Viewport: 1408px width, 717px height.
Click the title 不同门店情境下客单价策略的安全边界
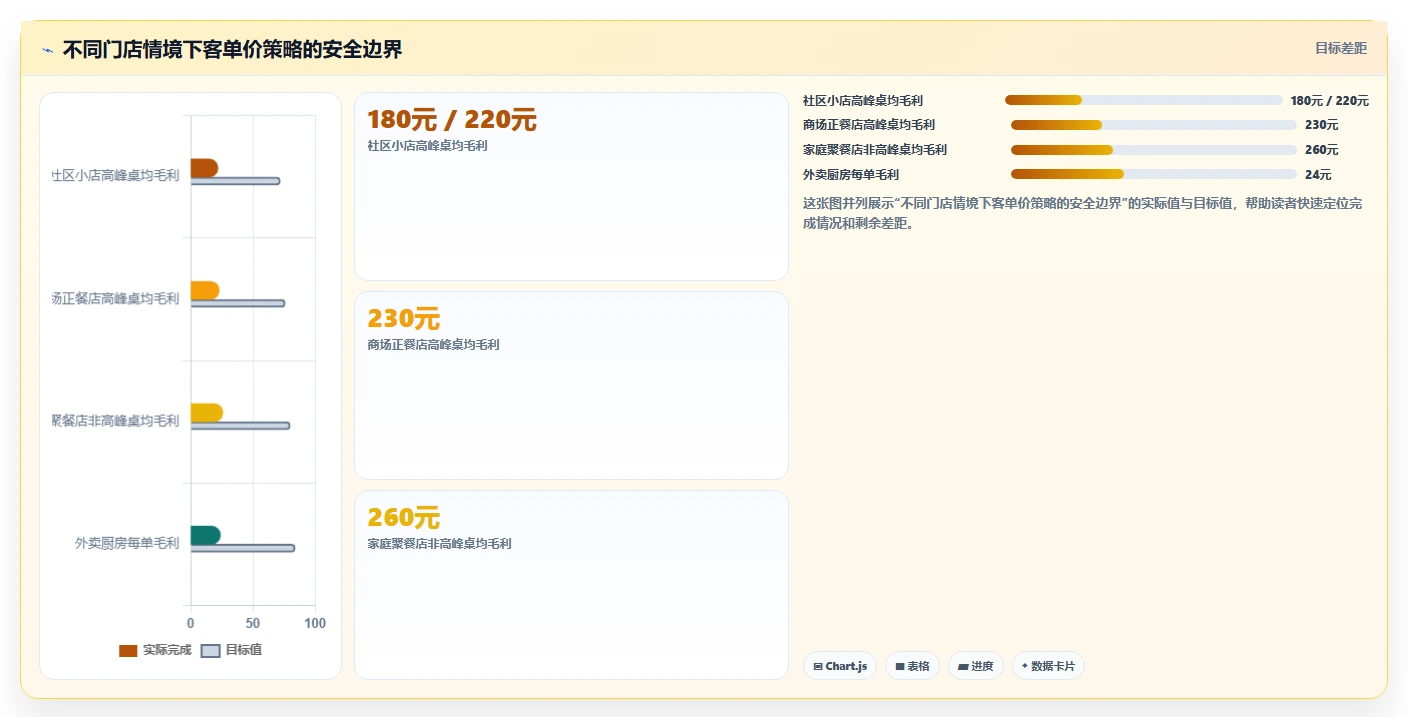(232, 49)
